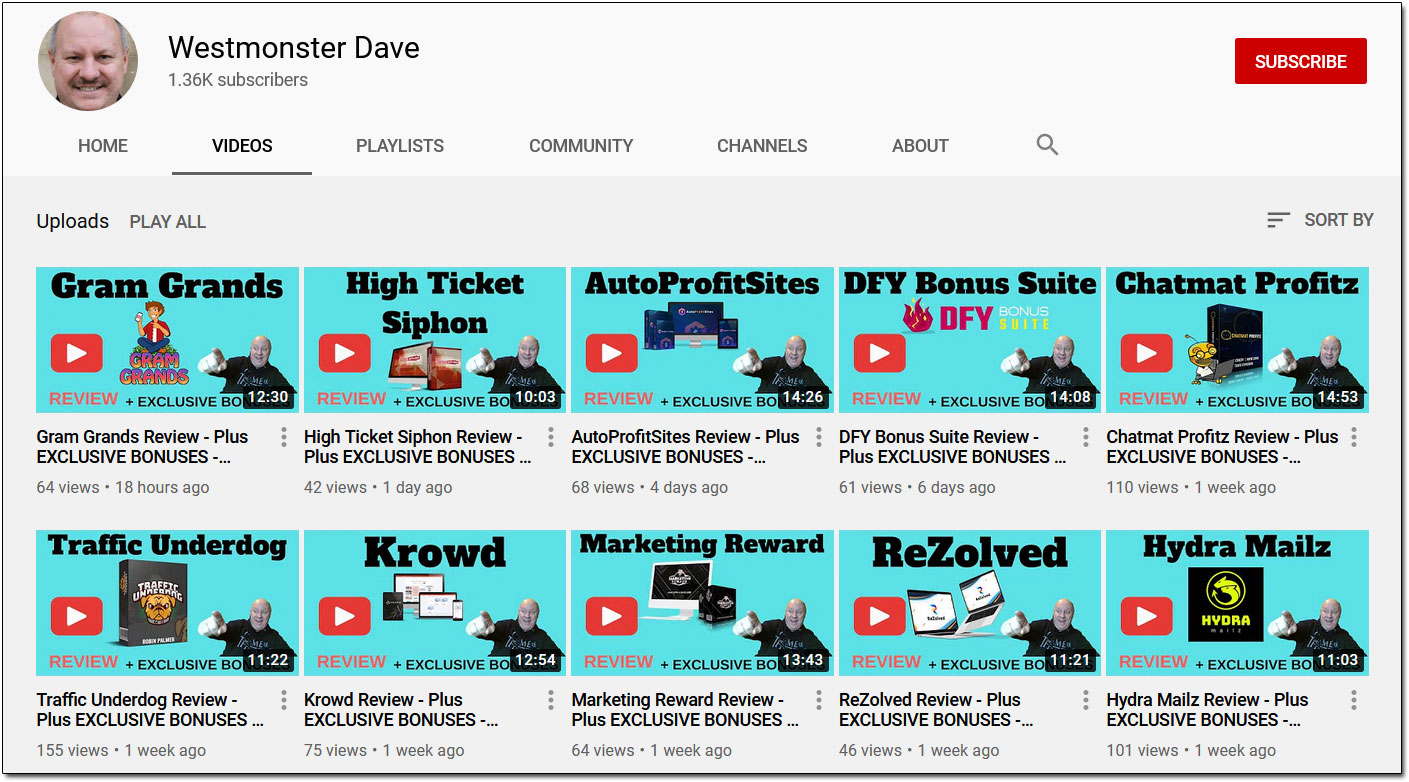
Task: Open the Krowd video thumbnail
Action: pyautogui.click(x=435, y=603)
